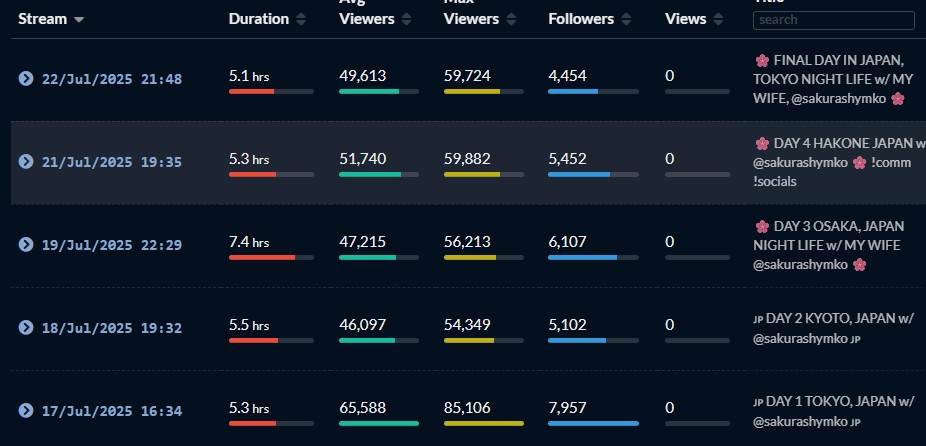Select the 46,097 avg viewers value
The width and height of the screenshot is (926, 446).
(363, 324)
